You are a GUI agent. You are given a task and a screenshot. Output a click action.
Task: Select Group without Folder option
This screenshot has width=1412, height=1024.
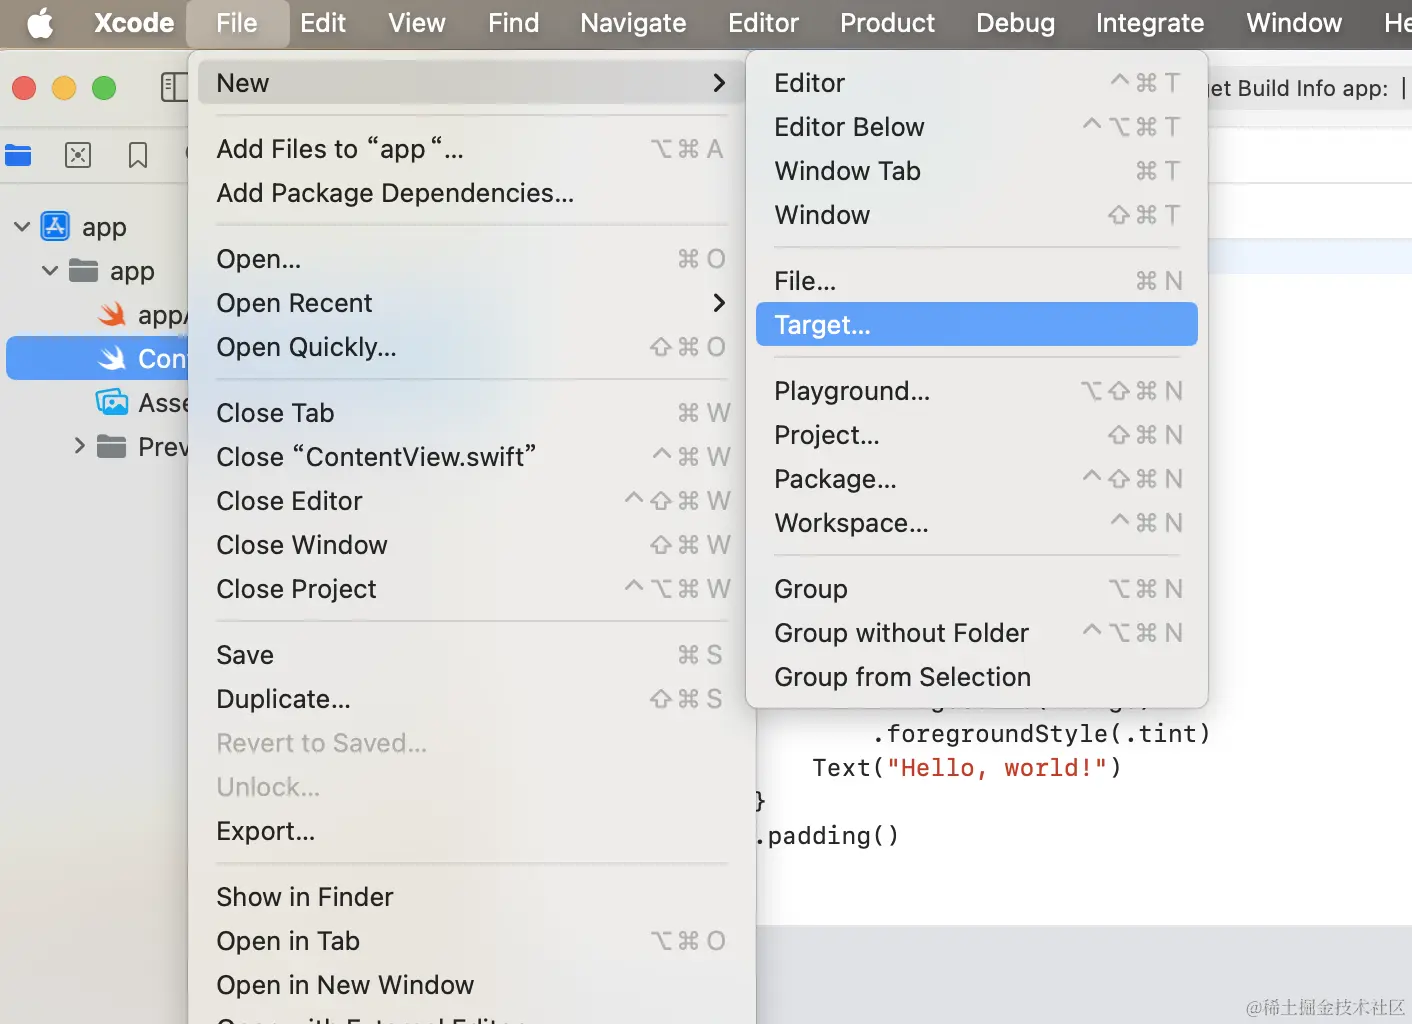coord(901,633)
